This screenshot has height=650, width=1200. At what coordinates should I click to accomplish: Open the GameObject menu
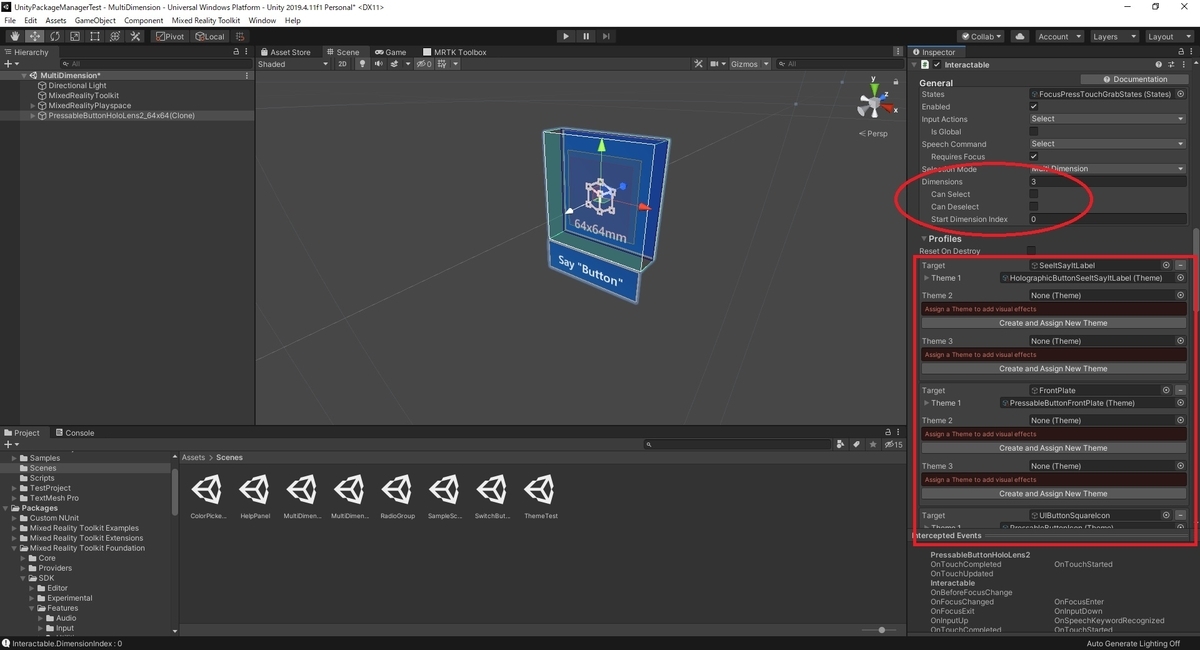[95, 20]
